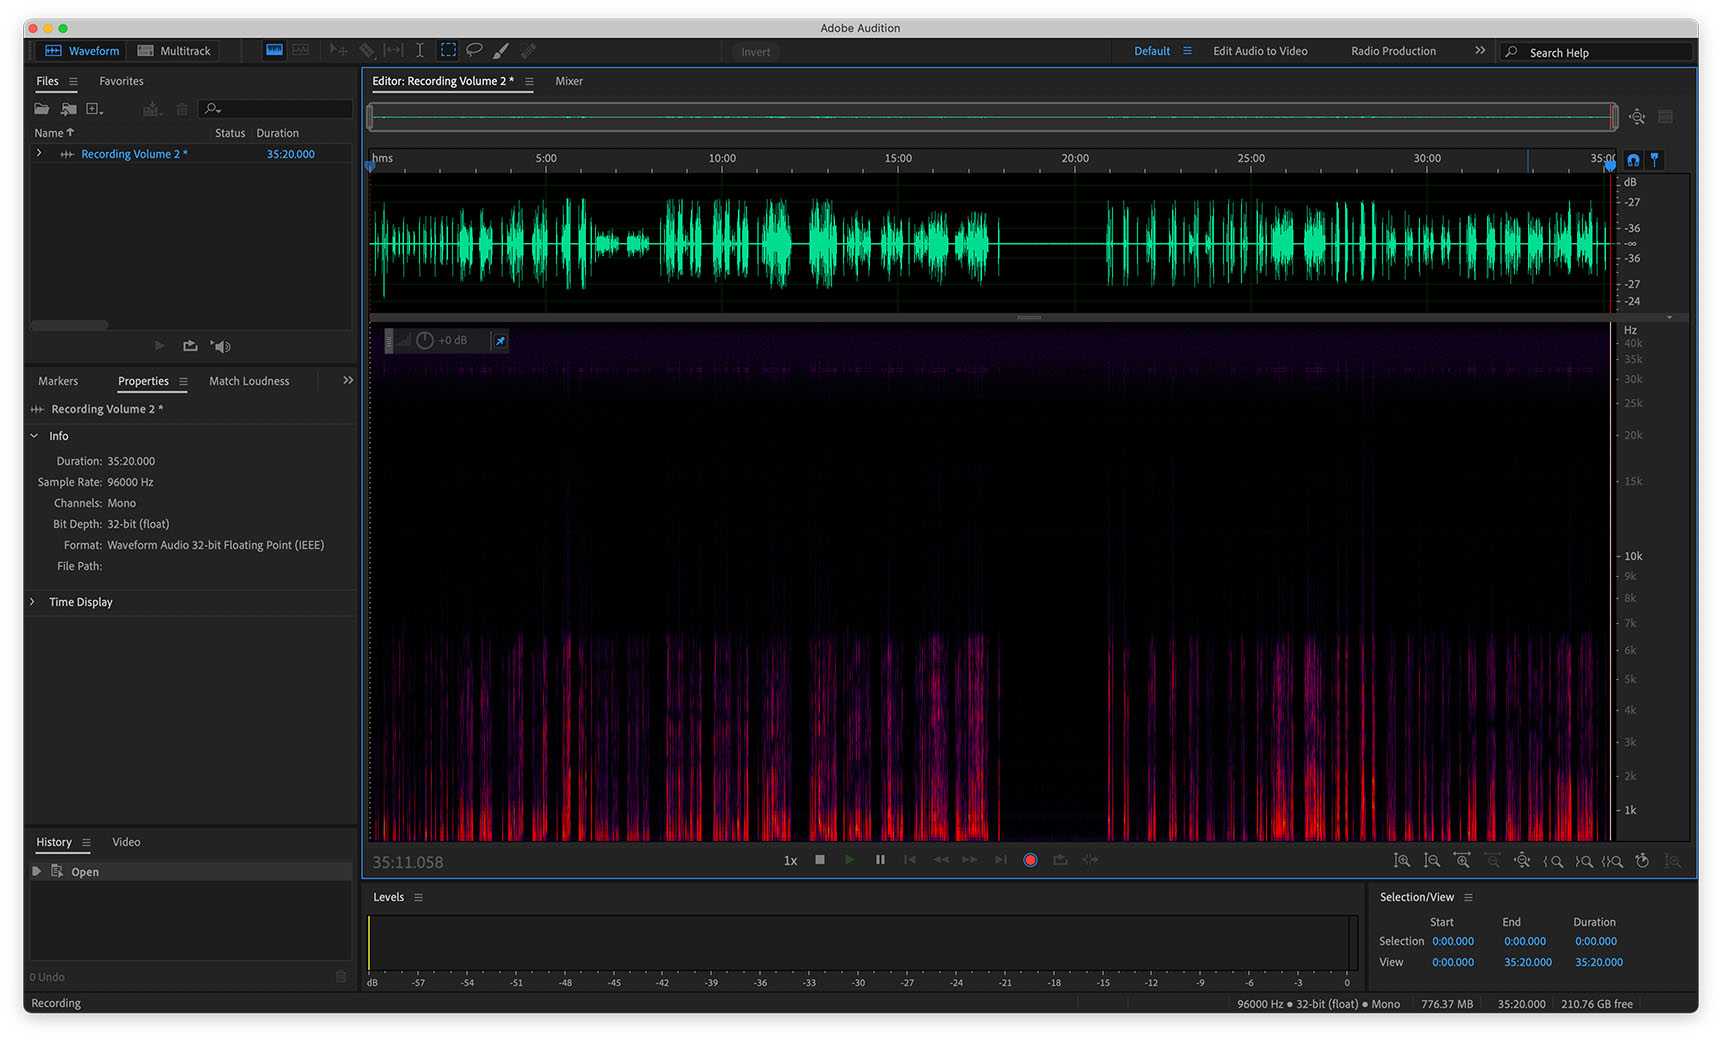Image resolution: width=1721 pixels, height=1040 pixels.
Task: Click the Open File folder icon
Action: (x=42, y=109)
